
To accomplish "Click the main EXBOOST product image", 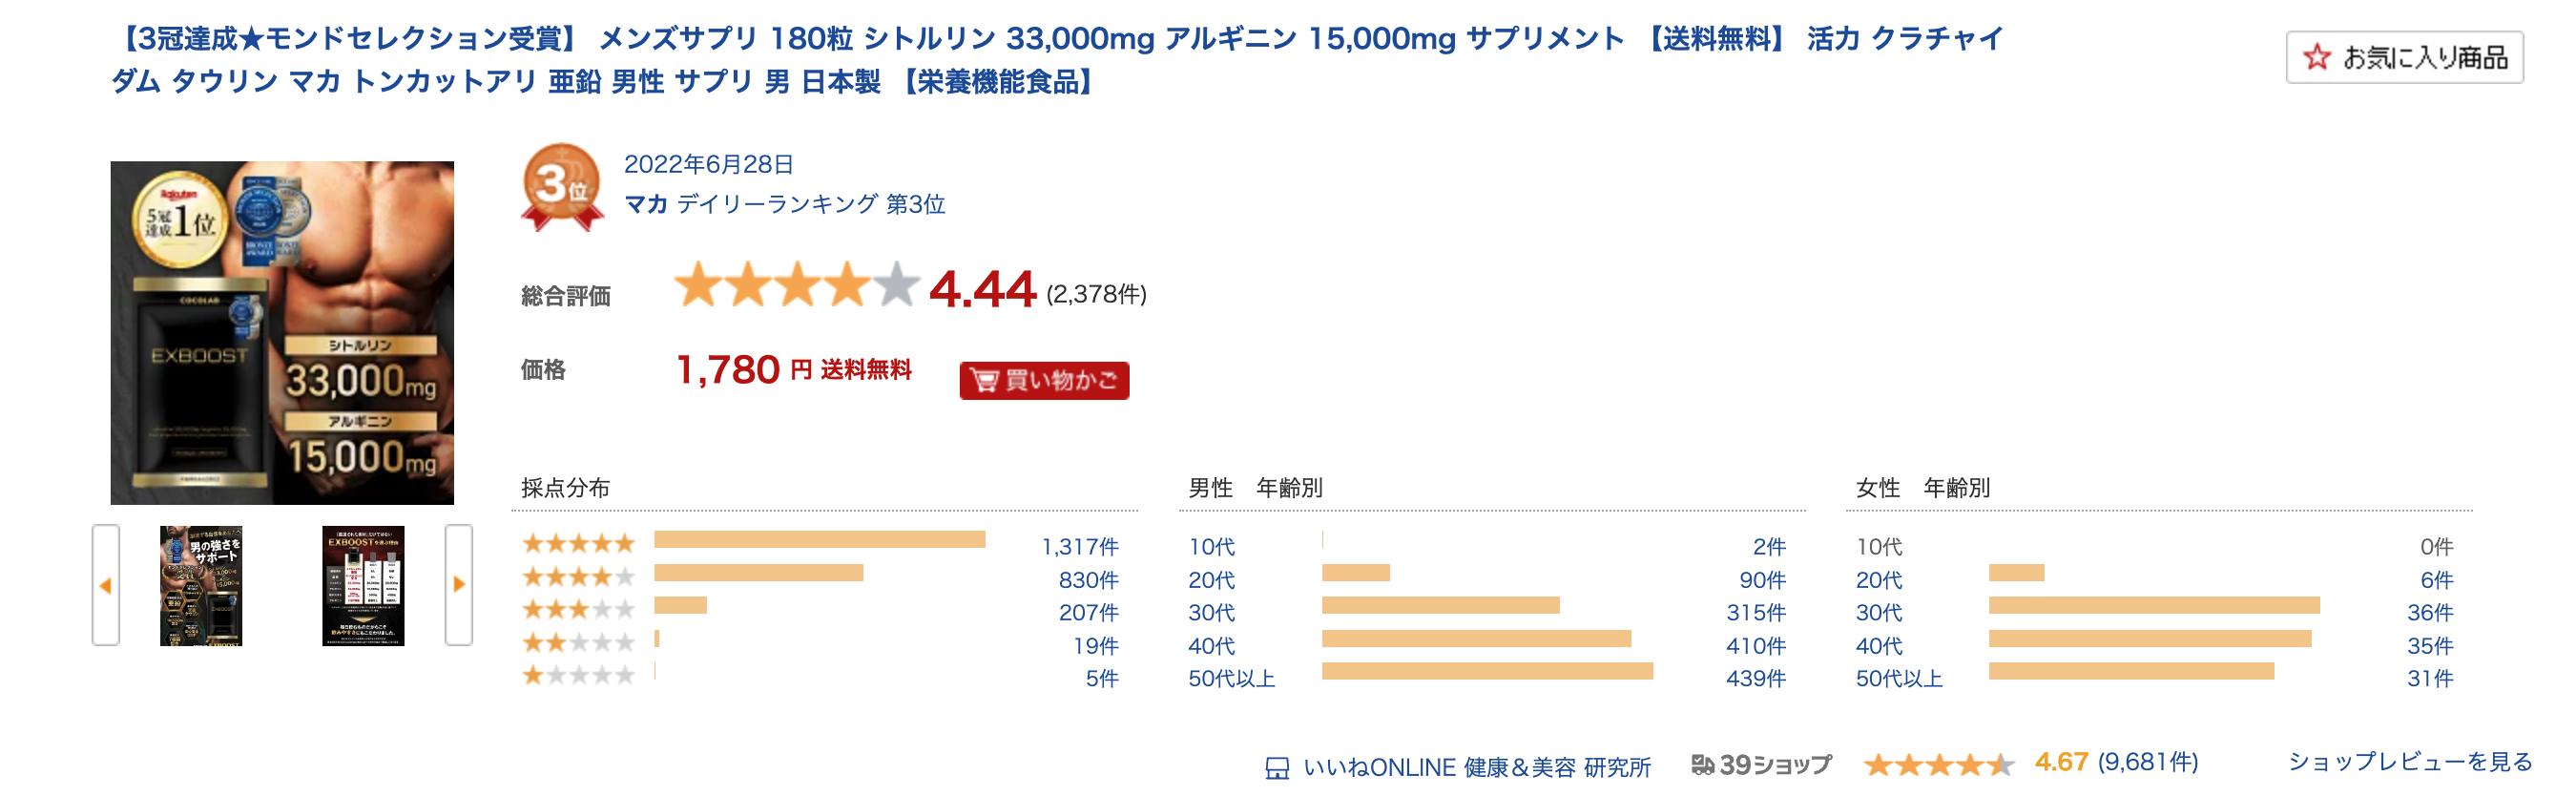I will tap(282, 333).
